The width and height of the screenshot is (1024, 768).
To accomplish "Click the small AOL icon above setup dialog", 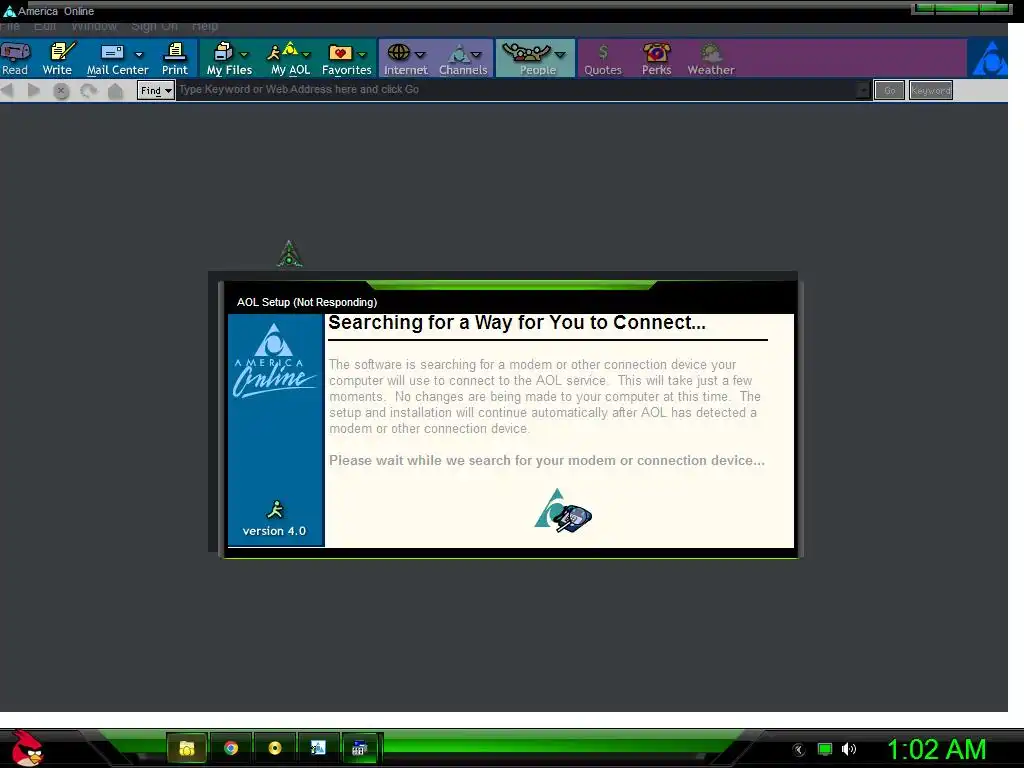I will pos(289,253).
